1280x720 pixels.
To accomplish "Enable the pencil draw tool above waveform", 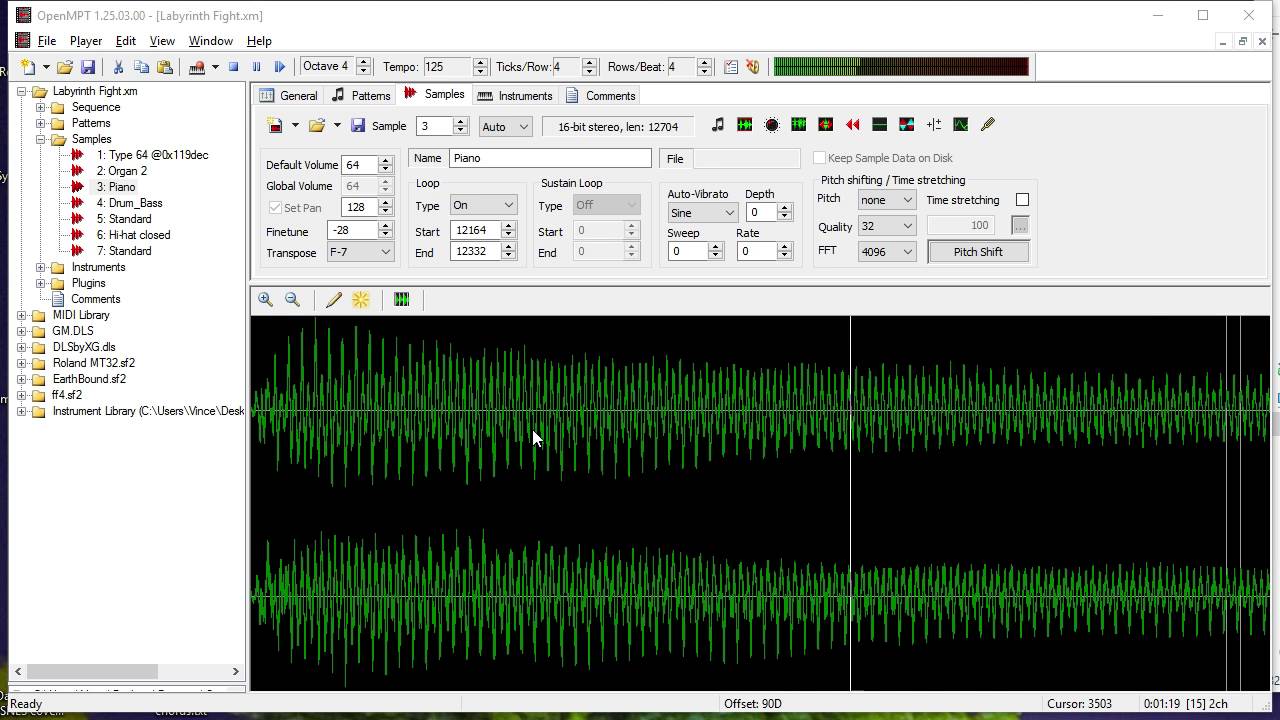I will point(334,299).
